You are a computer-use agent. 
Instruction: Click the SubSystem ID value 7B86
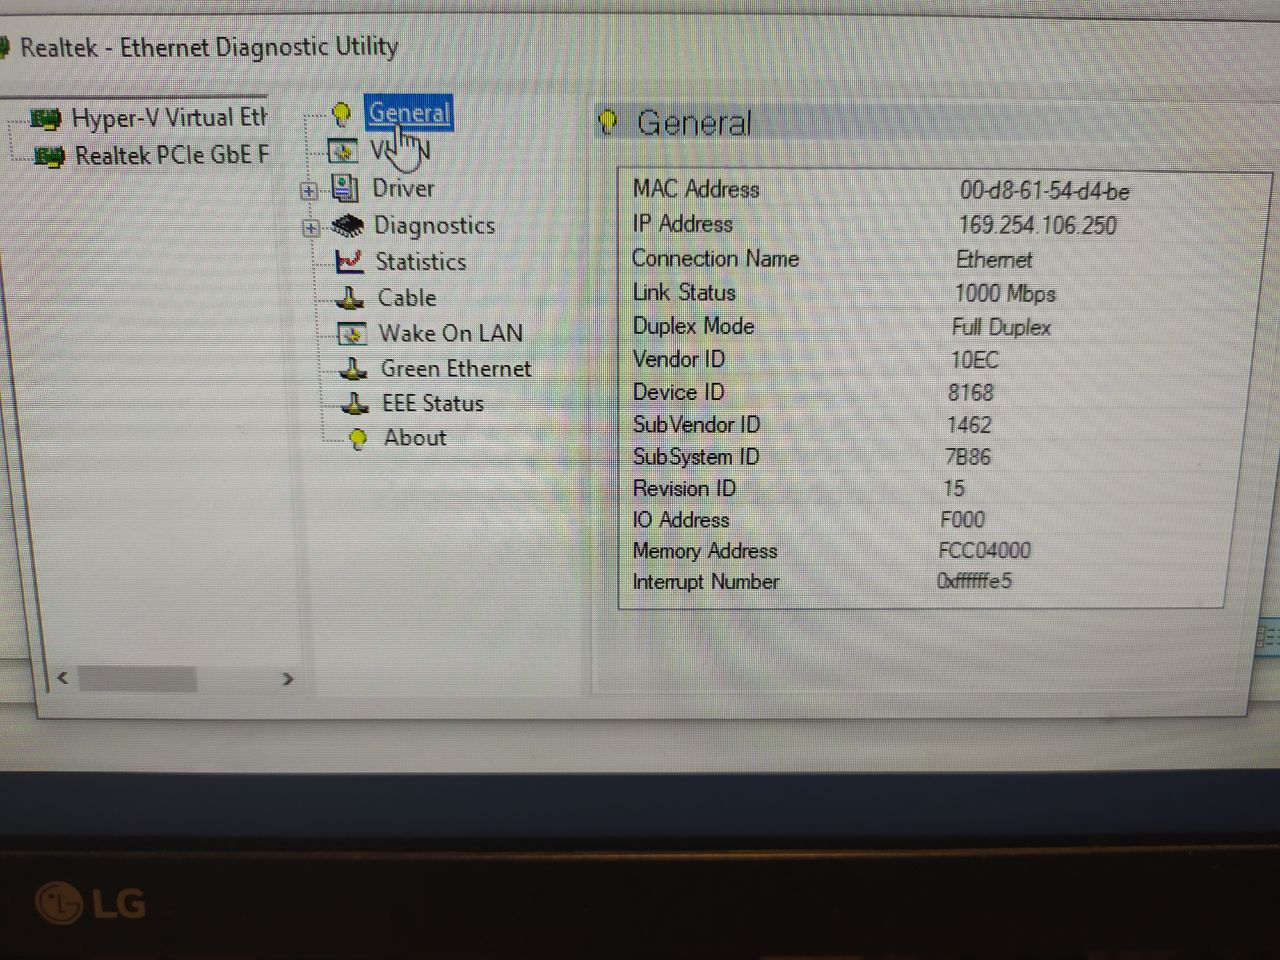click(968, 457)
